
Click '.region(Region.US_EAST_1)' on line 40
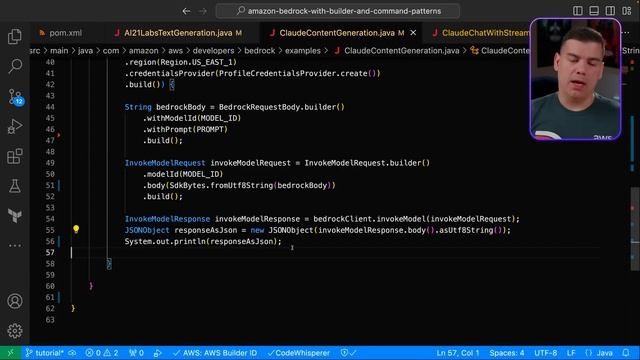[x=181, y=62]
